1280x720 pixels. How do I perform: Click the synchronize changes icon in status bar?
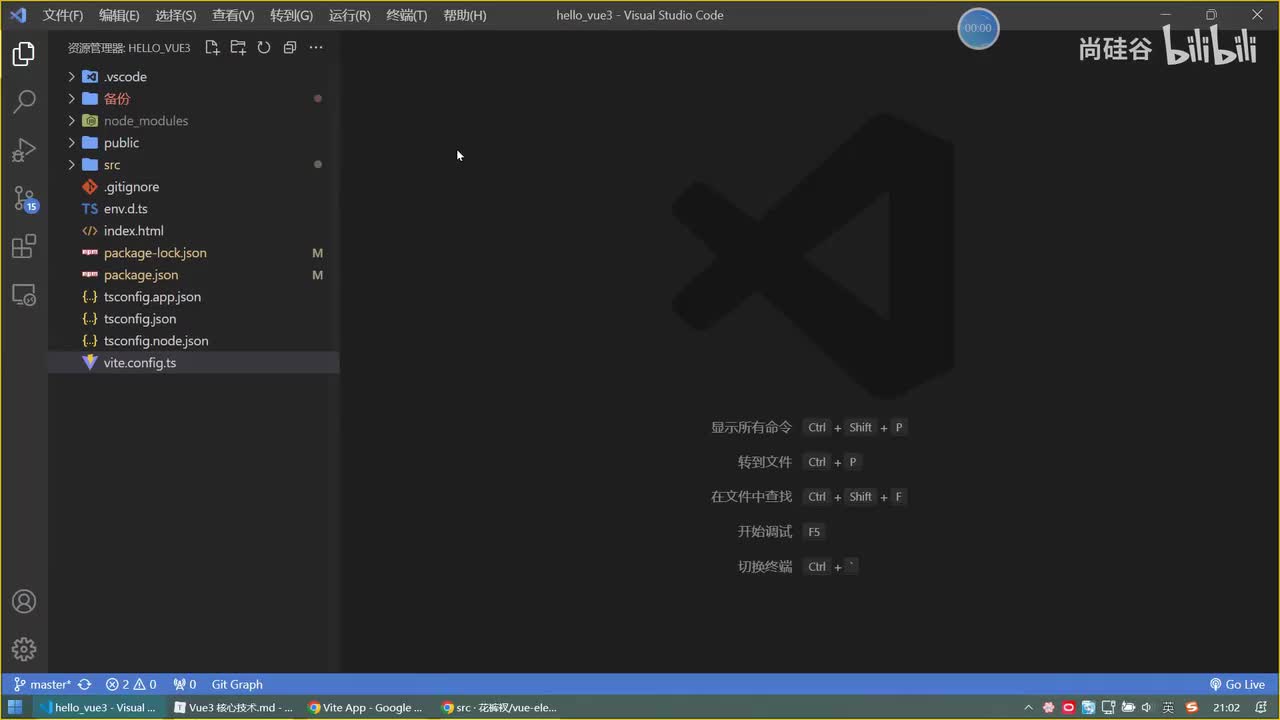pyautogui.click(x=85, y=685)
